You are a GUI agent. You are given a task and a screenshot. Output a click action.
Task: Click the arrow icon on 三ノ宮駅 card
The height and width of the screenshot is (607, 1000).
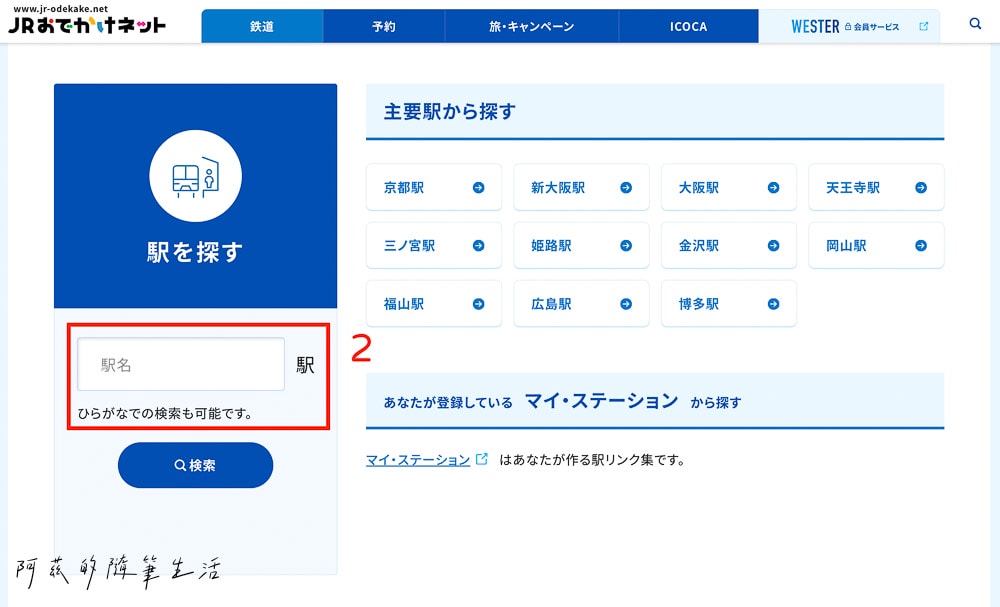point(478,245)
